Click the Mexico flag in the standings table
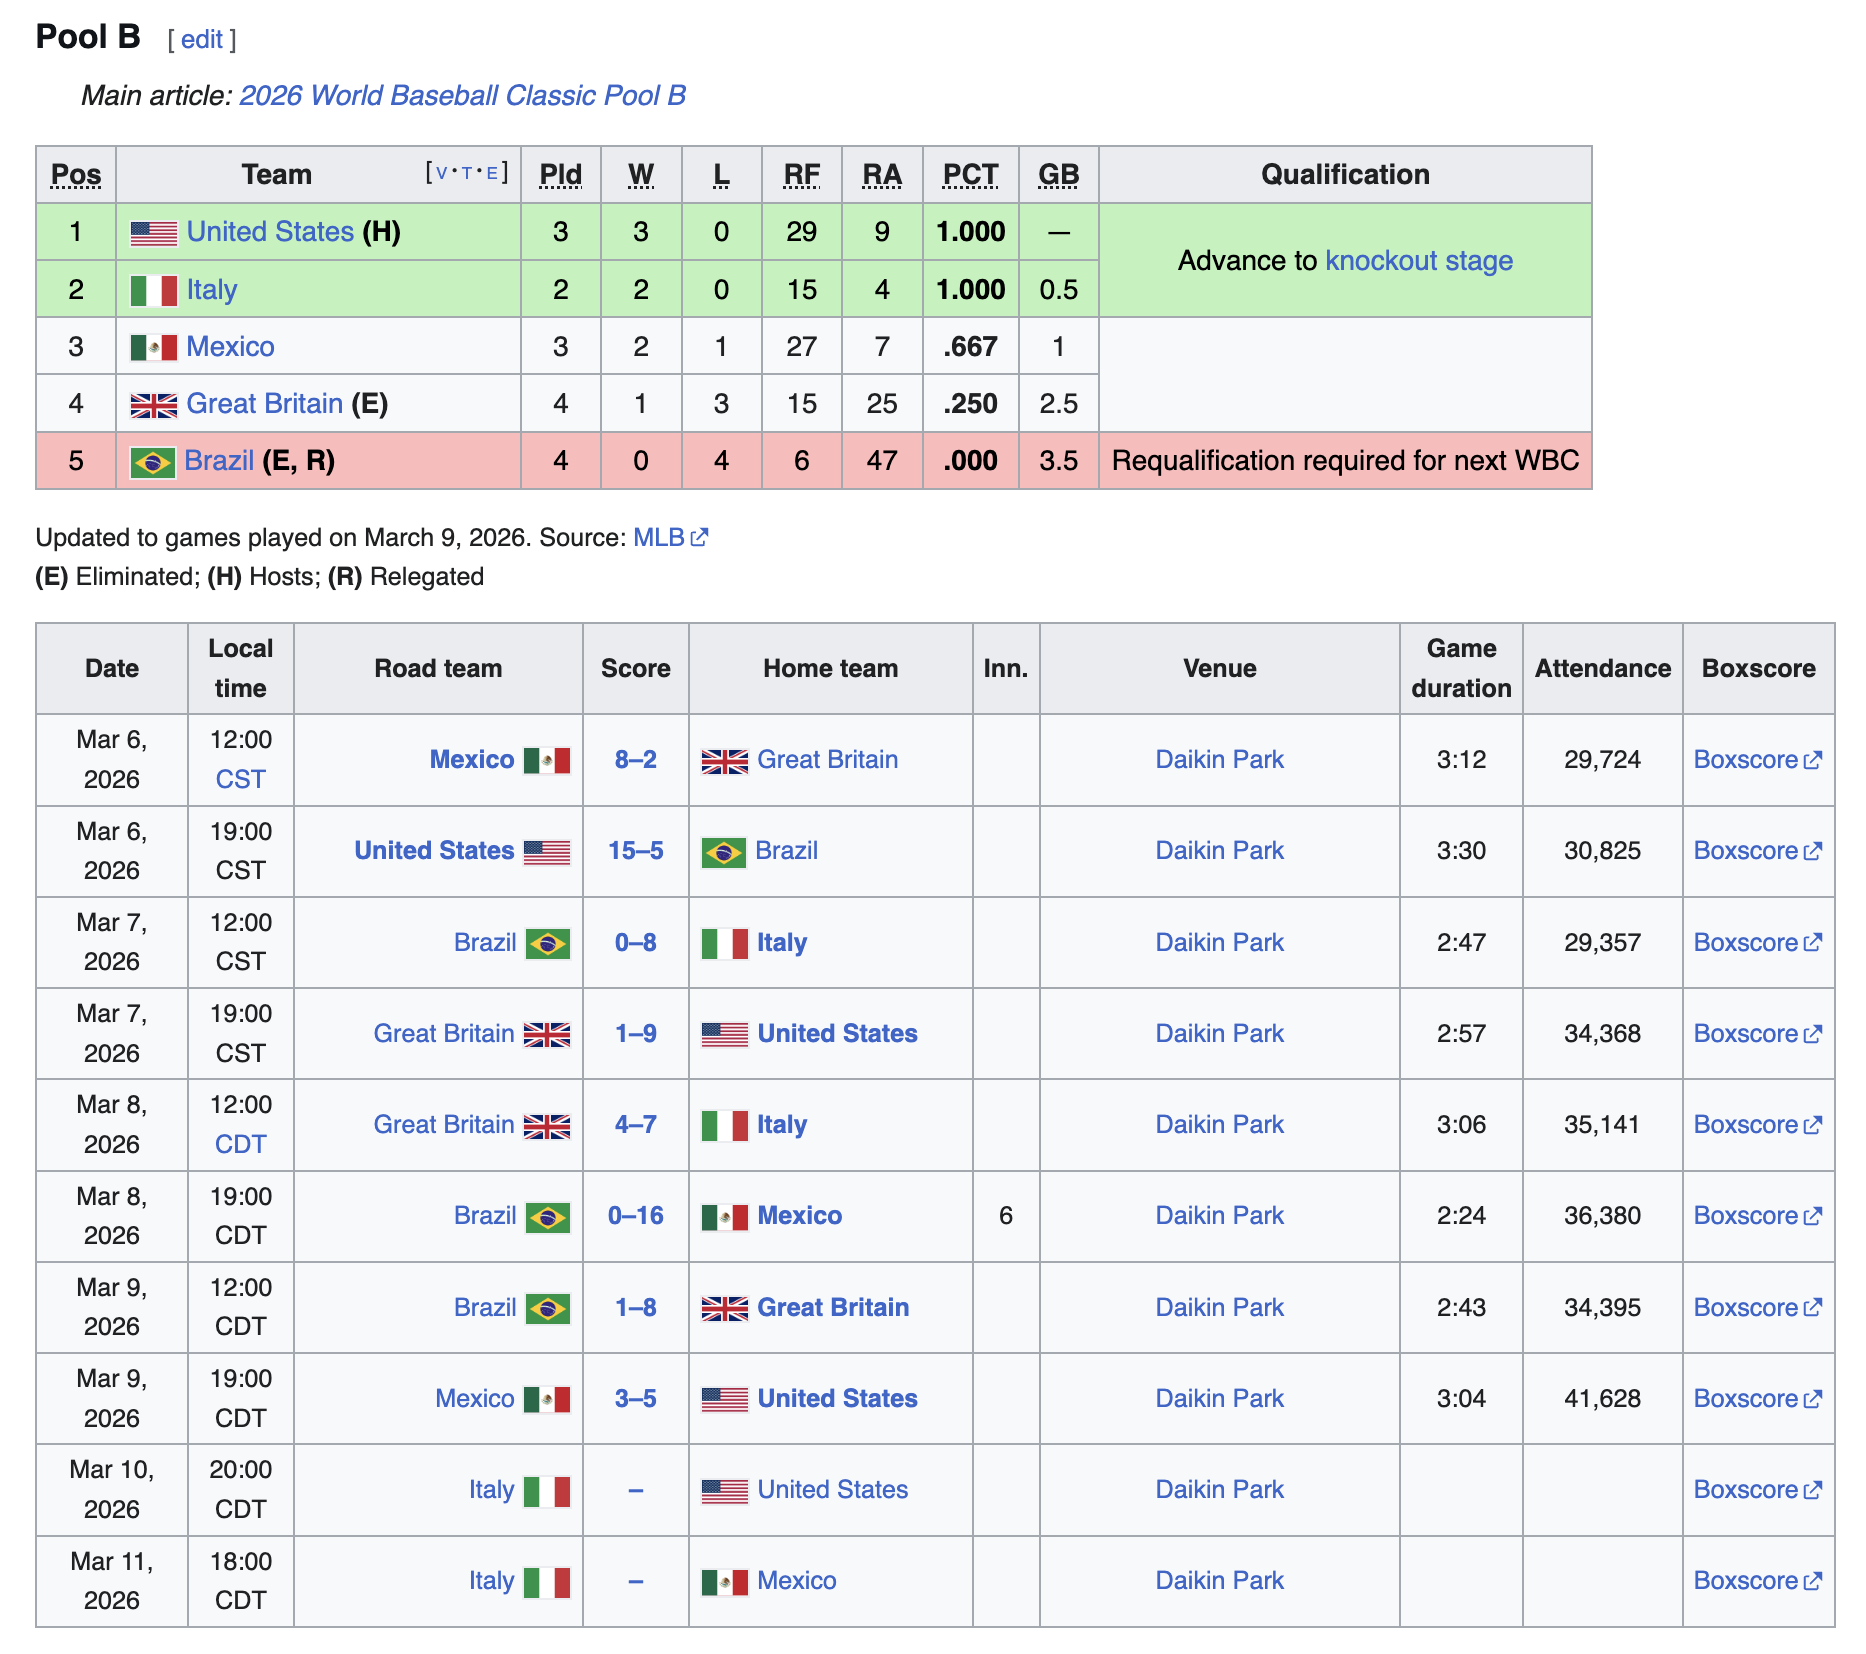 pos(154,348)
